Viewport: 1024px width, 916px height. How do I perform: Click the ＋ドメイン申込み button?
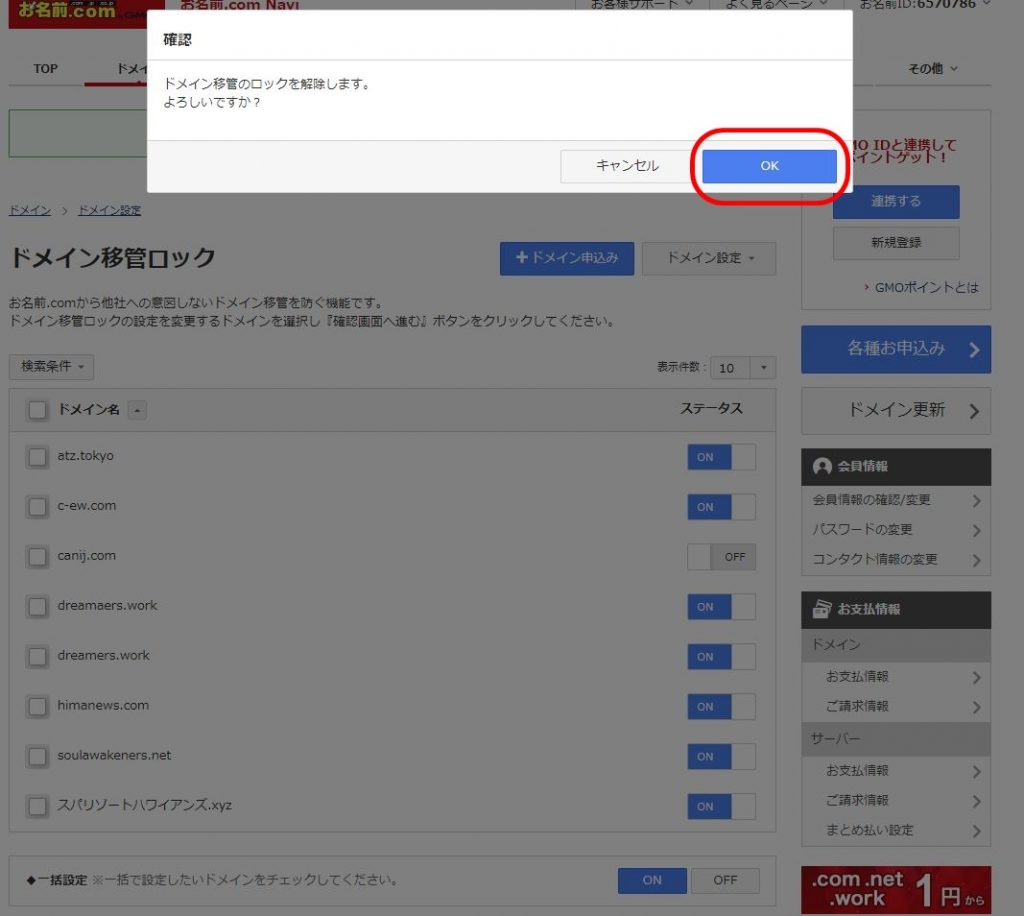coord(566,258)
